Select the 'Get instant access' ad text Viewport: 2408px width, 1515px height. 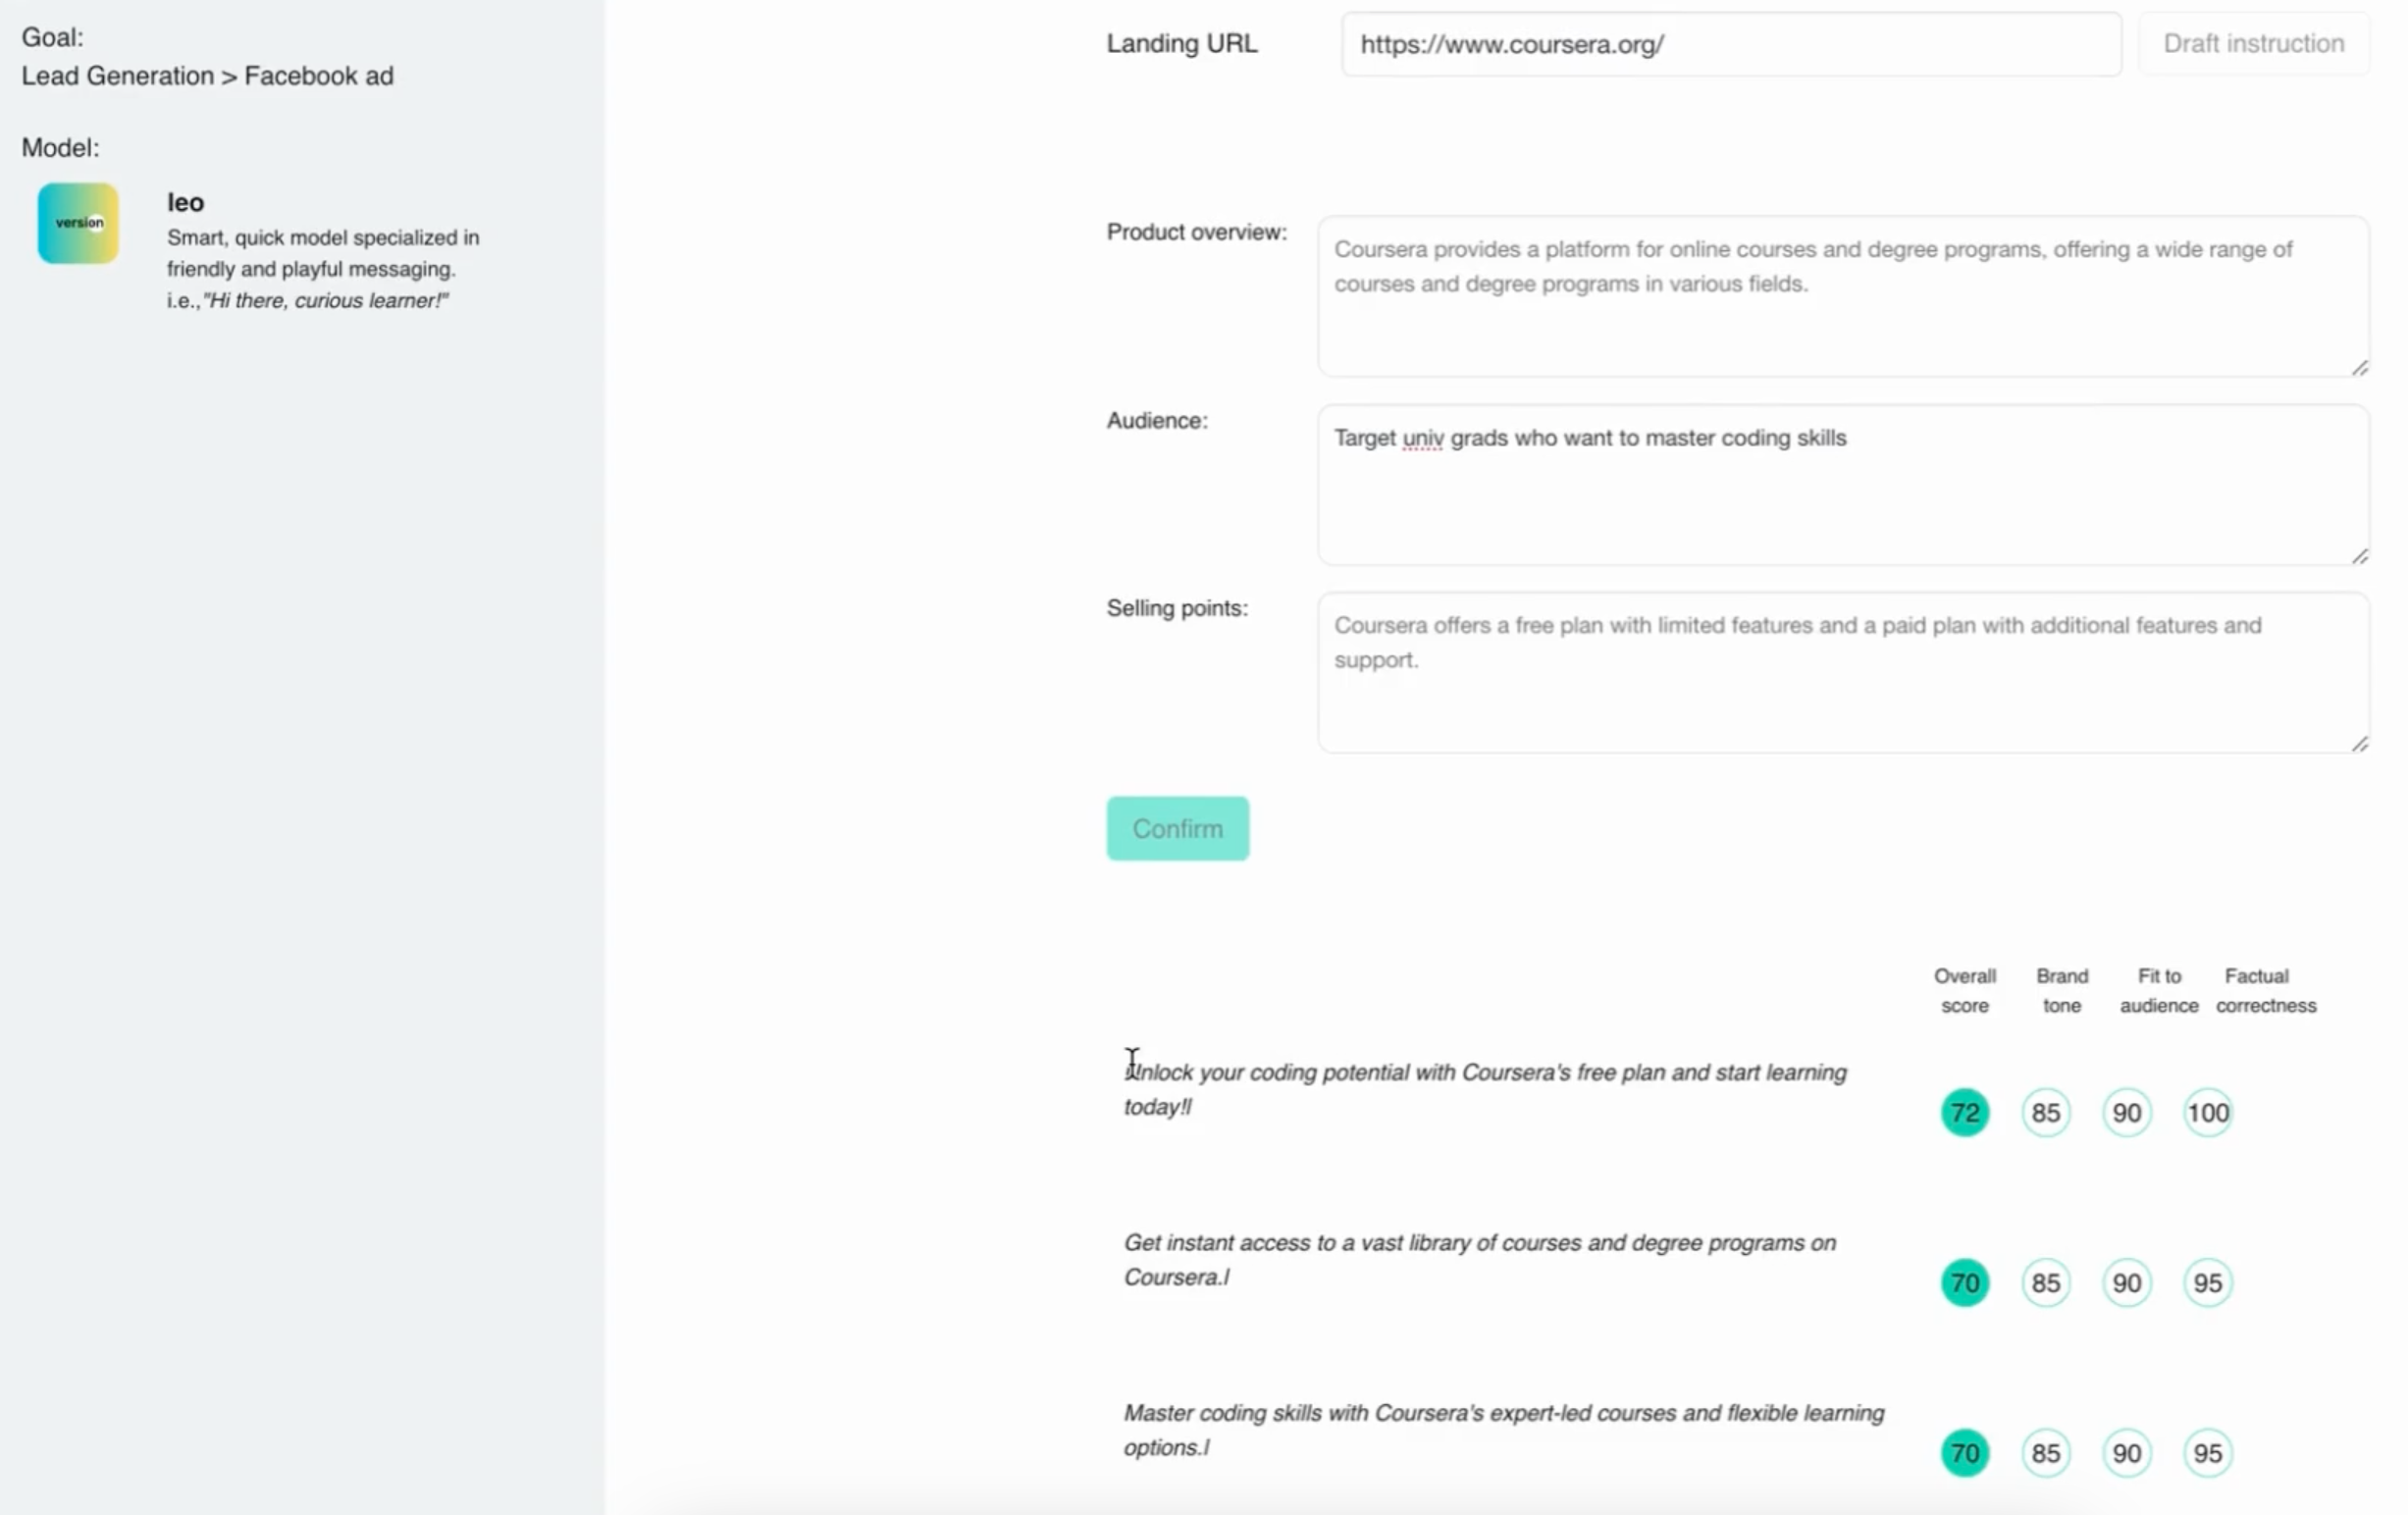(1479, 1259)
